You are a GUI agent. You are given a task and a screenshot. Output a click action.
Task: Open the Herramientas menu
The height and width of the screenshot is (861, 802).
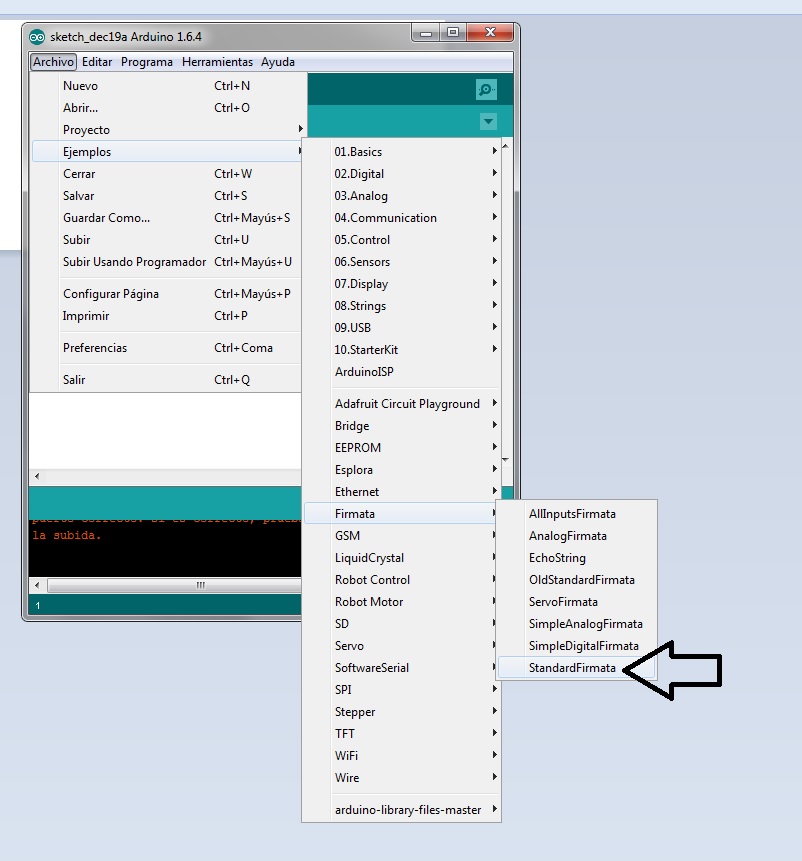coord(217,62)
